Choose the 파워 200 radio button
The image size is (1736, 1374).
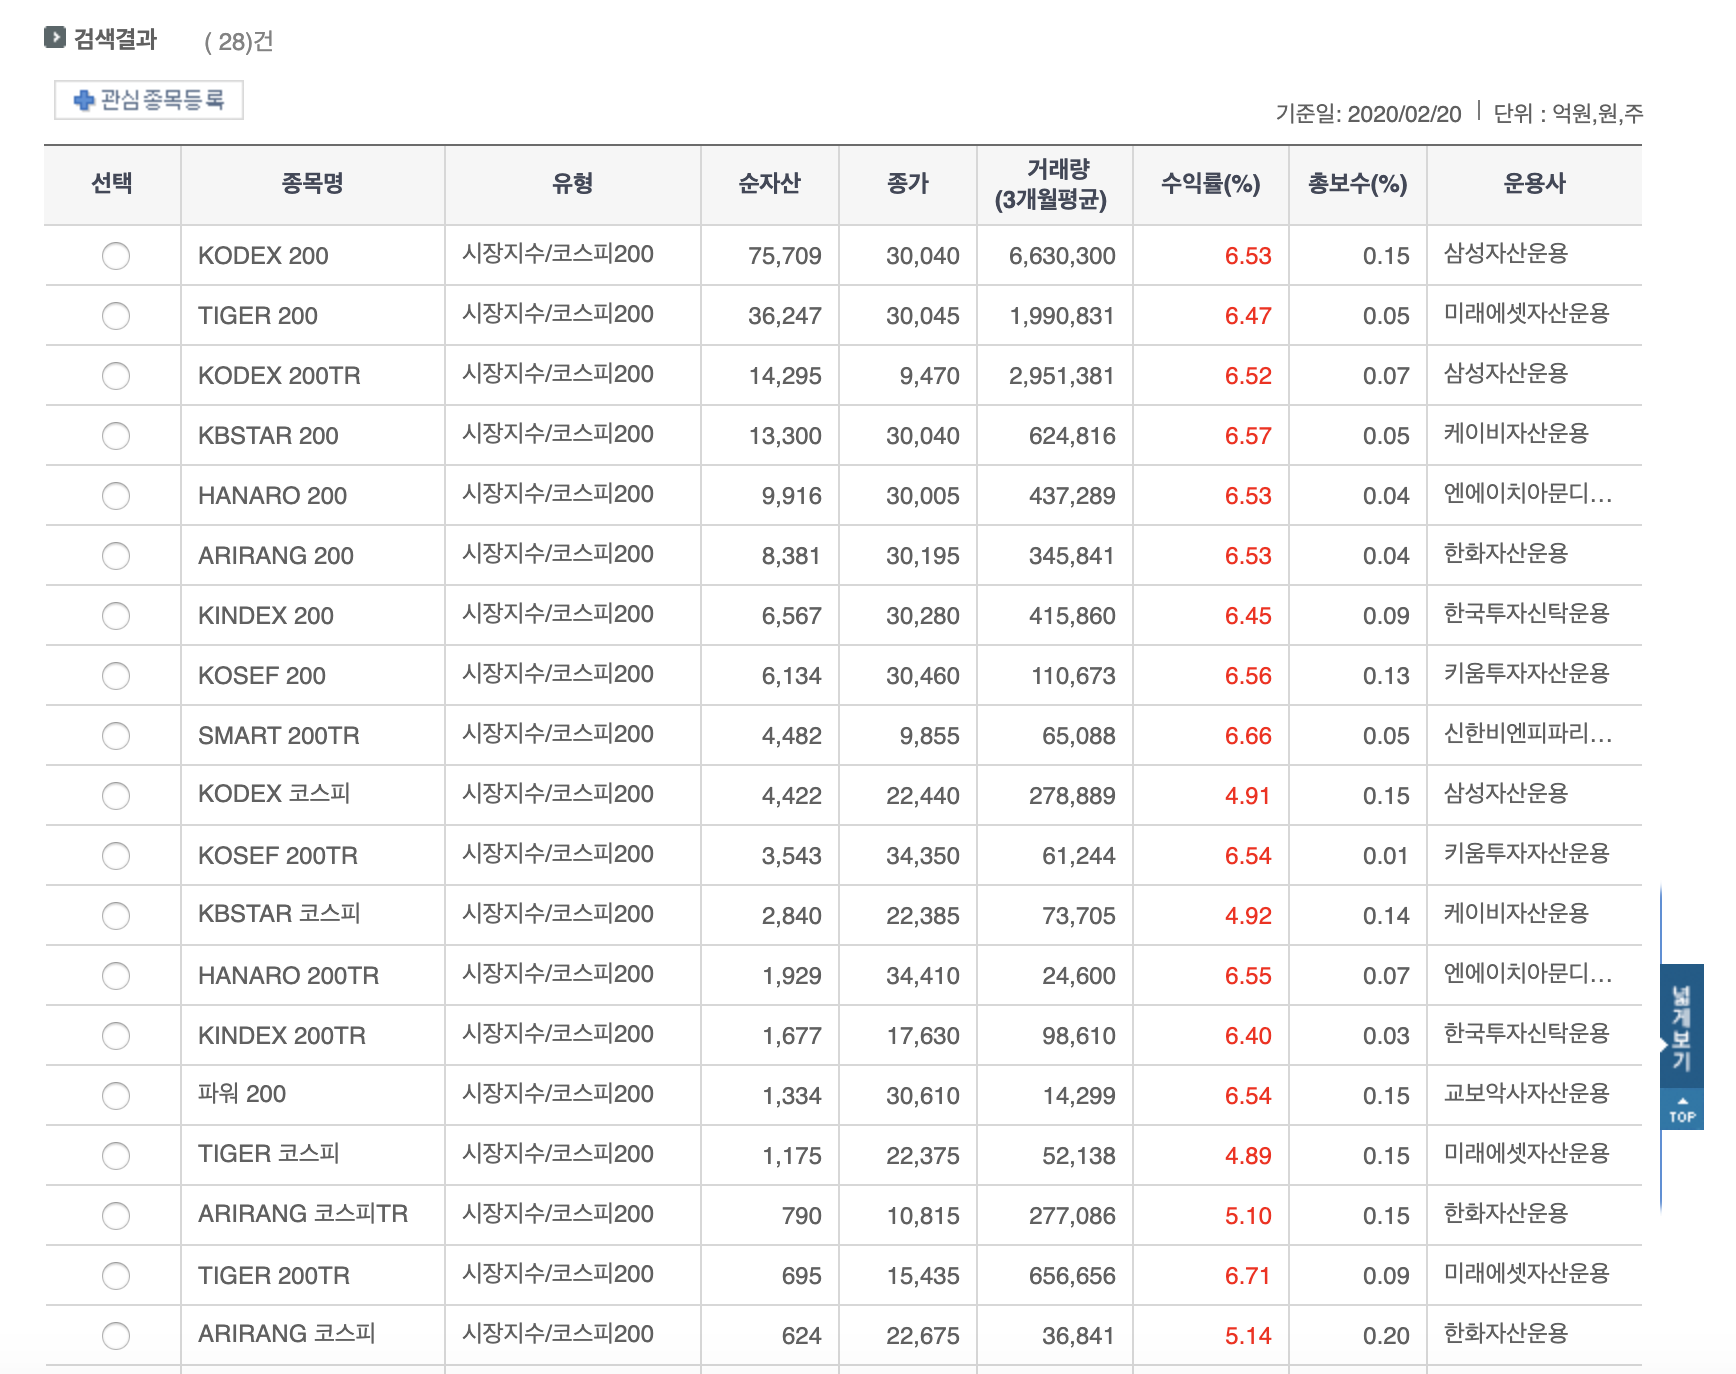click(x=116, y=1096)
